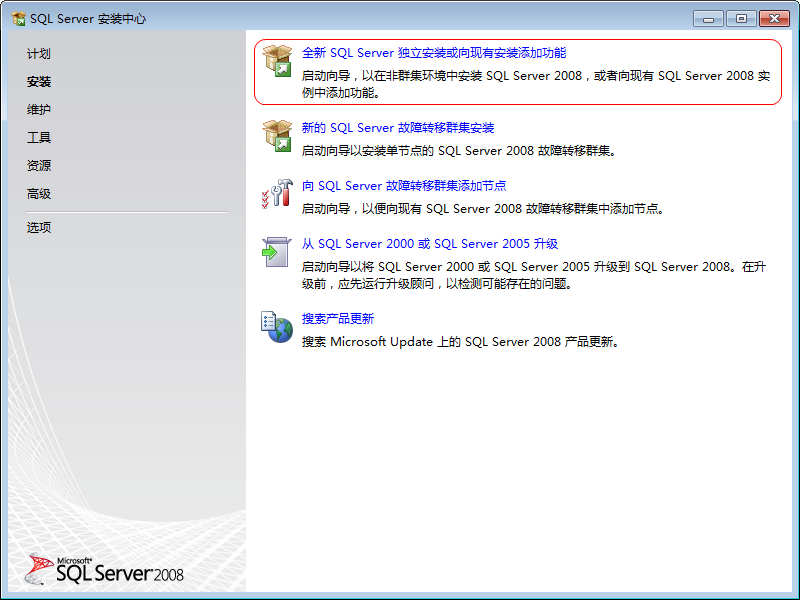Viewport: 800px width, 600px height.
Task: Open 搜索产品更新 link
Action: pyautogui.click(x=338, y=319)
